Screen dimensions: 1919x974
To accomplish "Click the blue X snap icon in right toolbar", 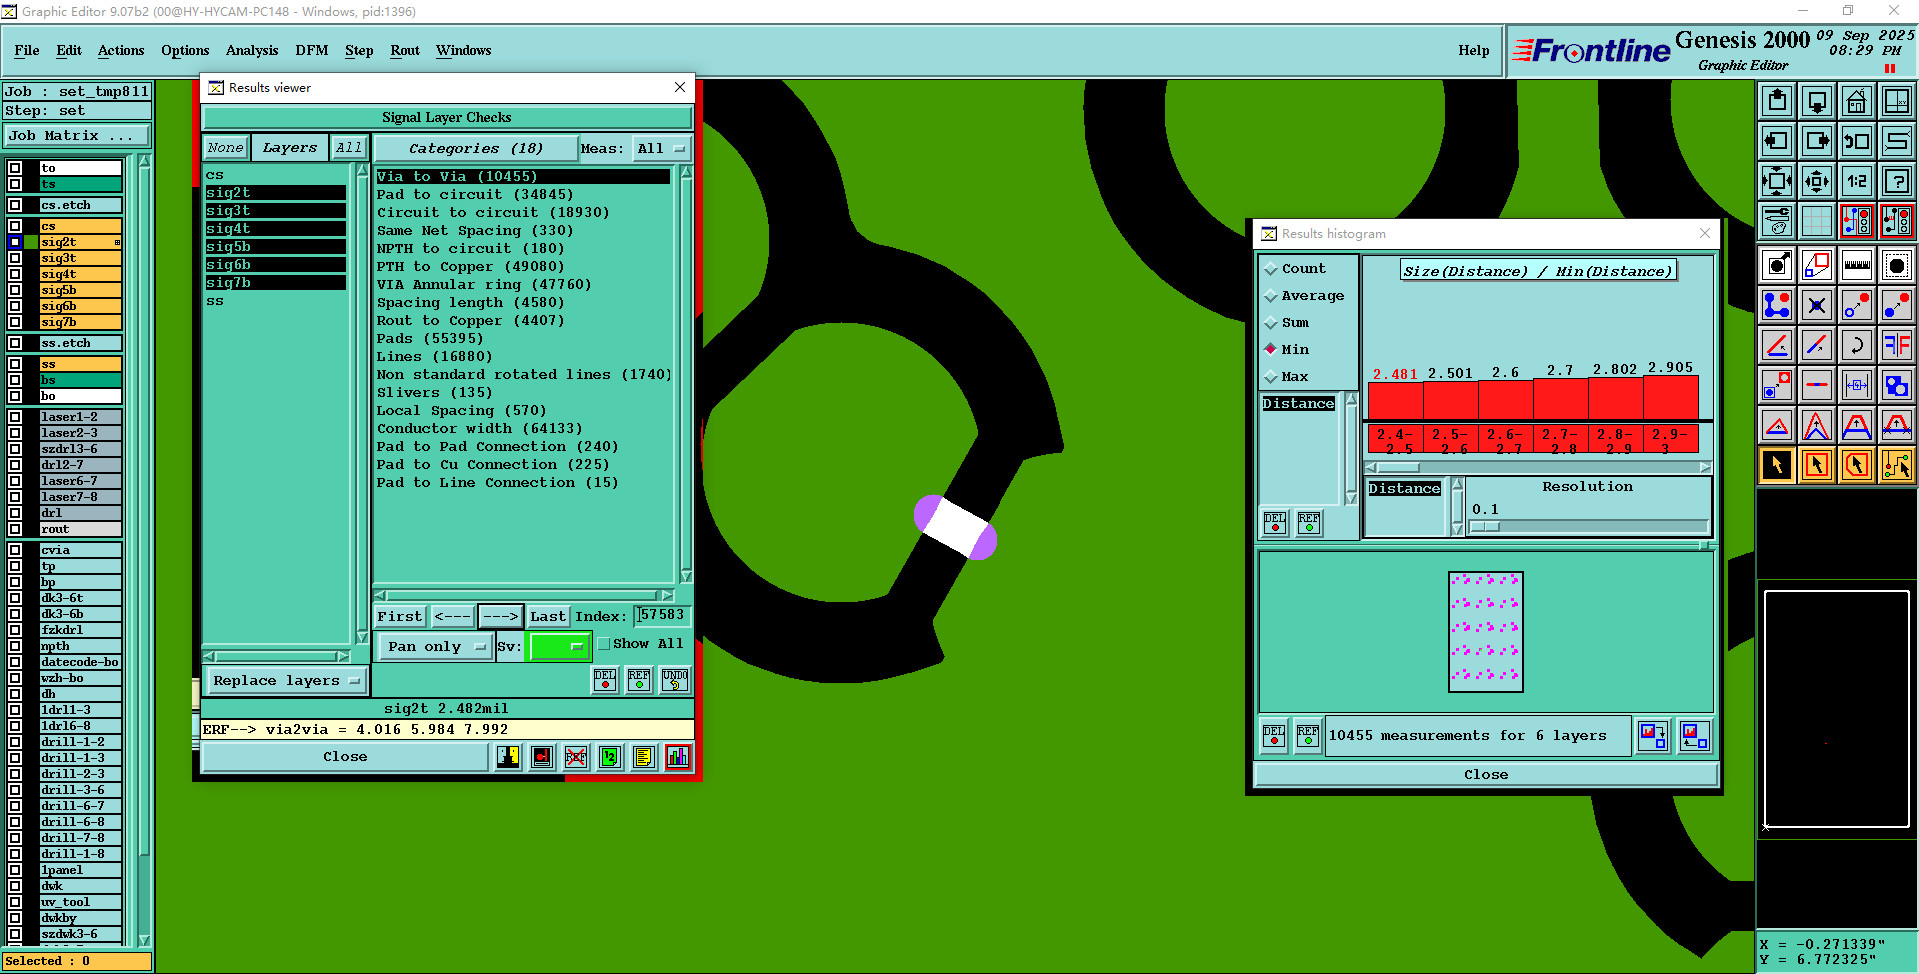I will [1817, 305].
